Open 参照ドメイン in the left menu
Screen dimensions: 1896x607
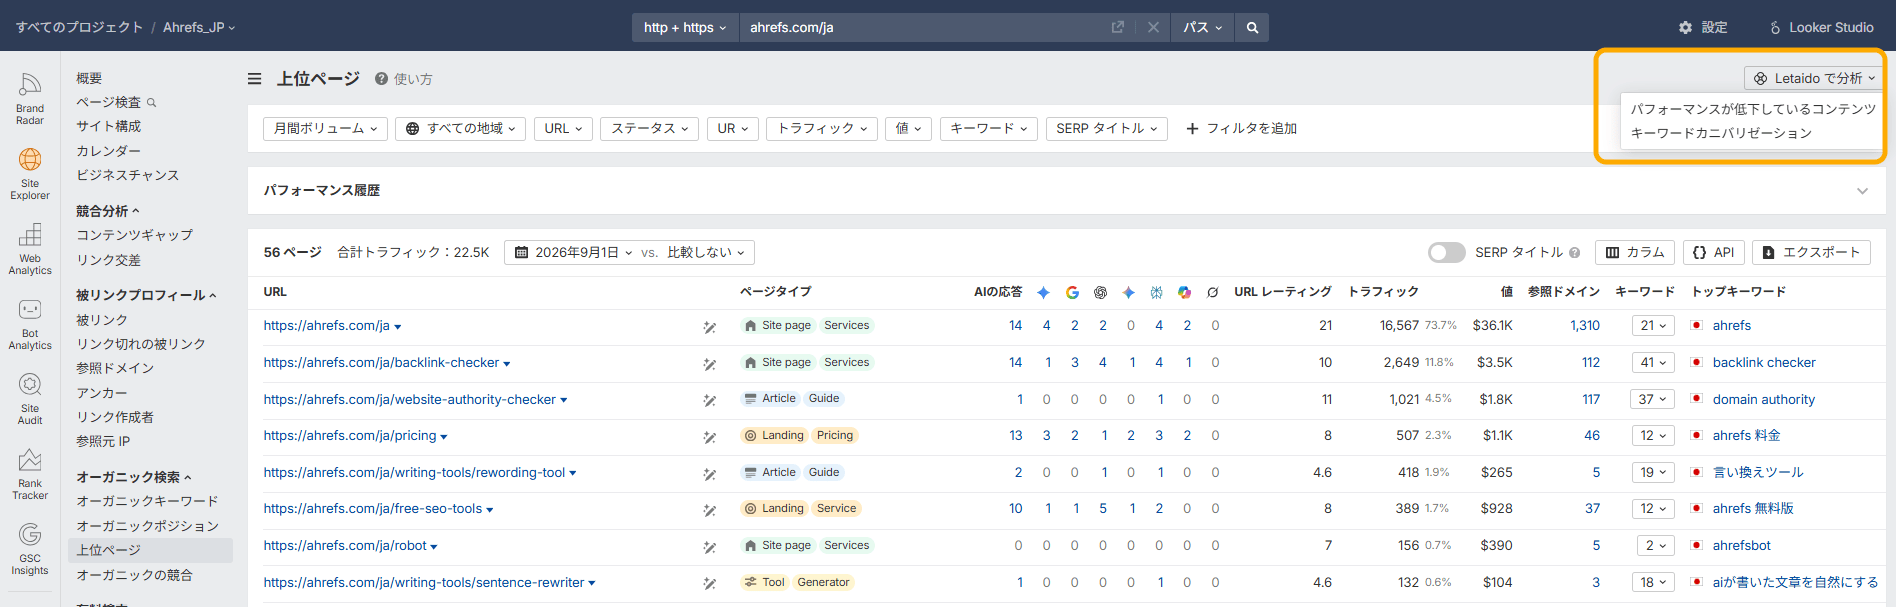point(115,368)
